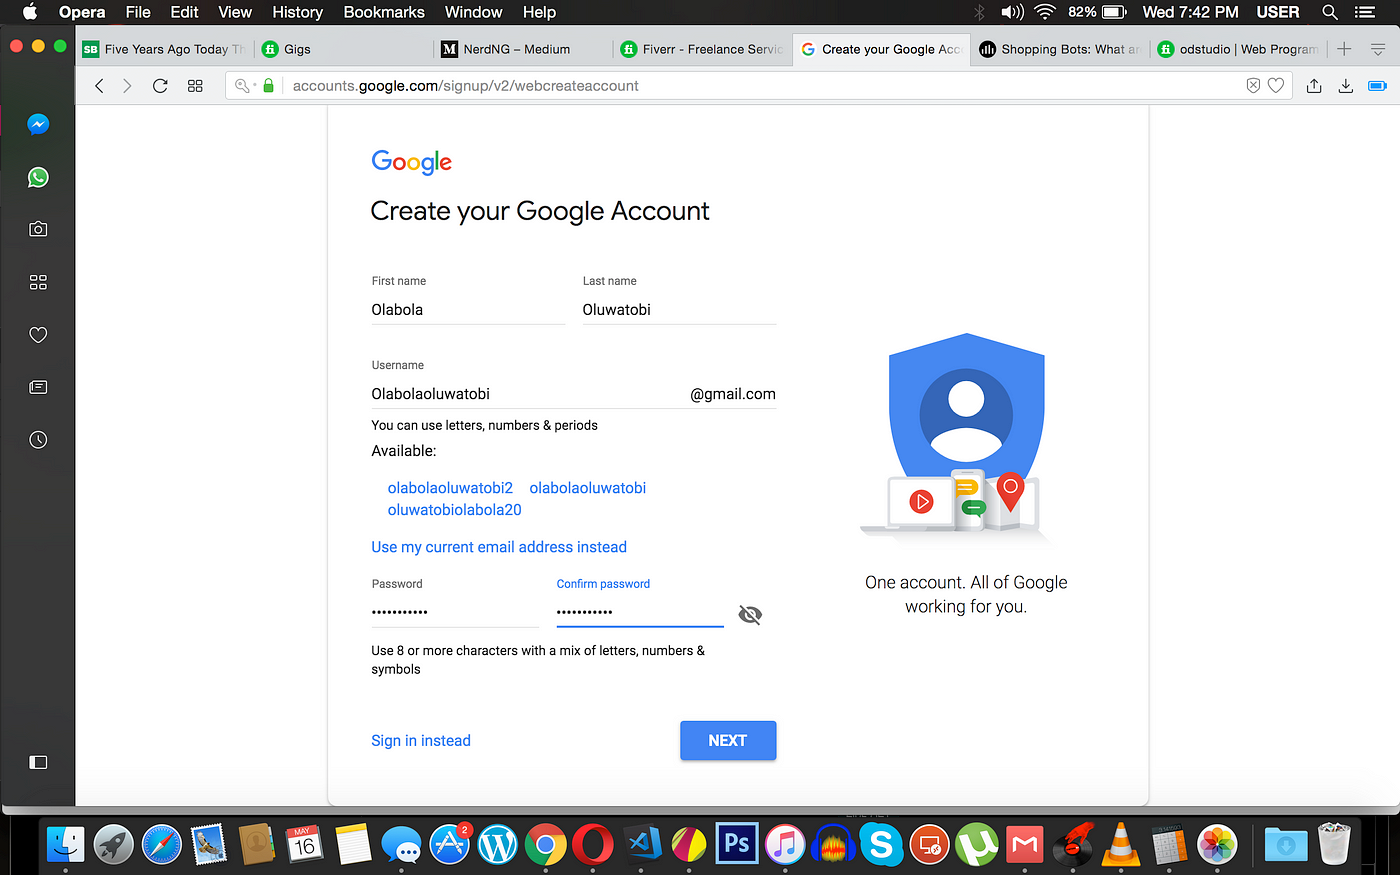
Task: Open the Window menu
Action: click(x=473, y=12)
